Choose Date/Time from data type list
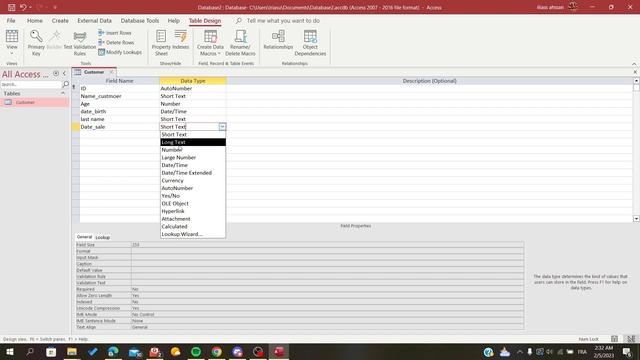 pyautogui.click(x=193, y=165)
